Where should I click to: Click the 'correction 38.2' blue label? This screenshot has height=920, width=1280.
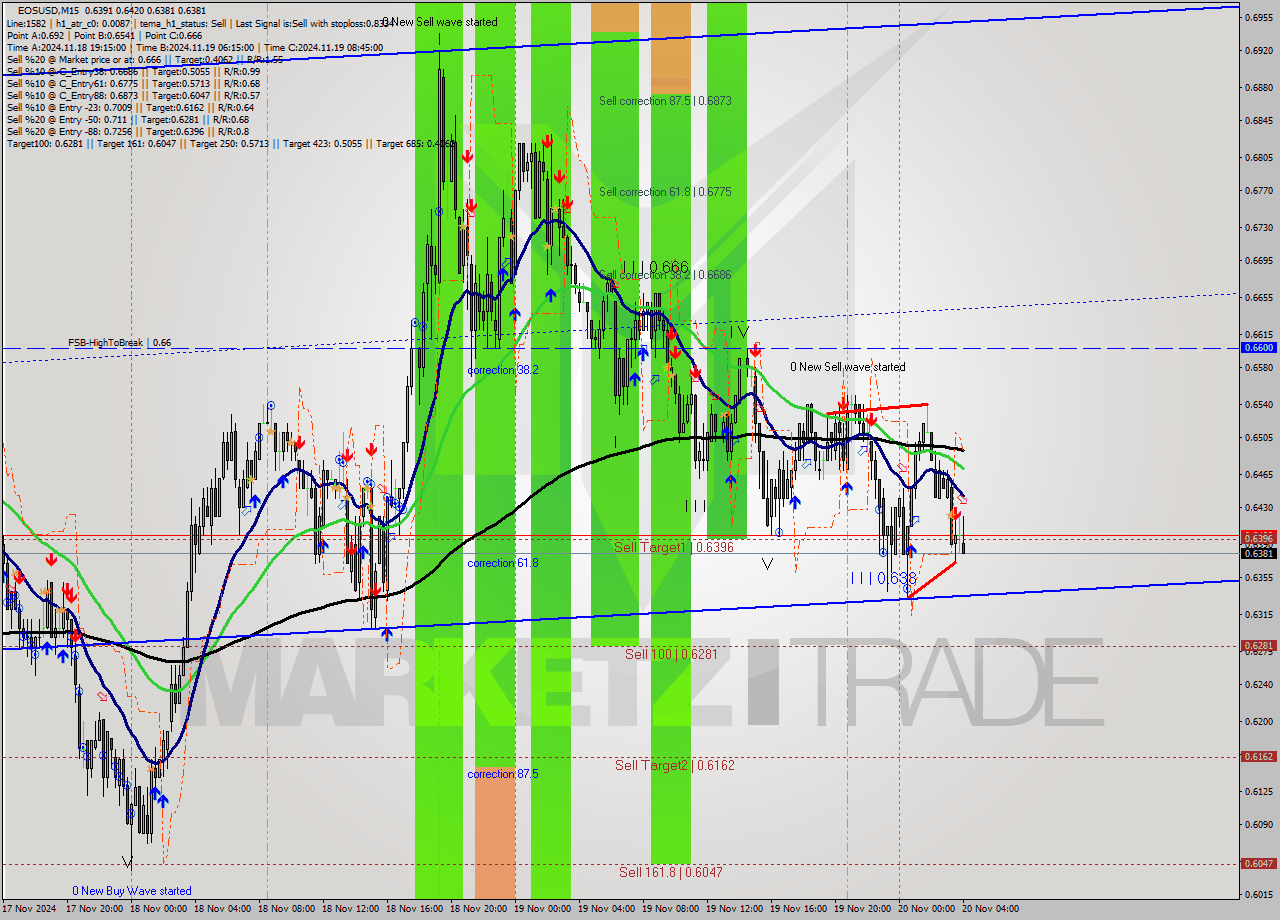tap(503, 370)
